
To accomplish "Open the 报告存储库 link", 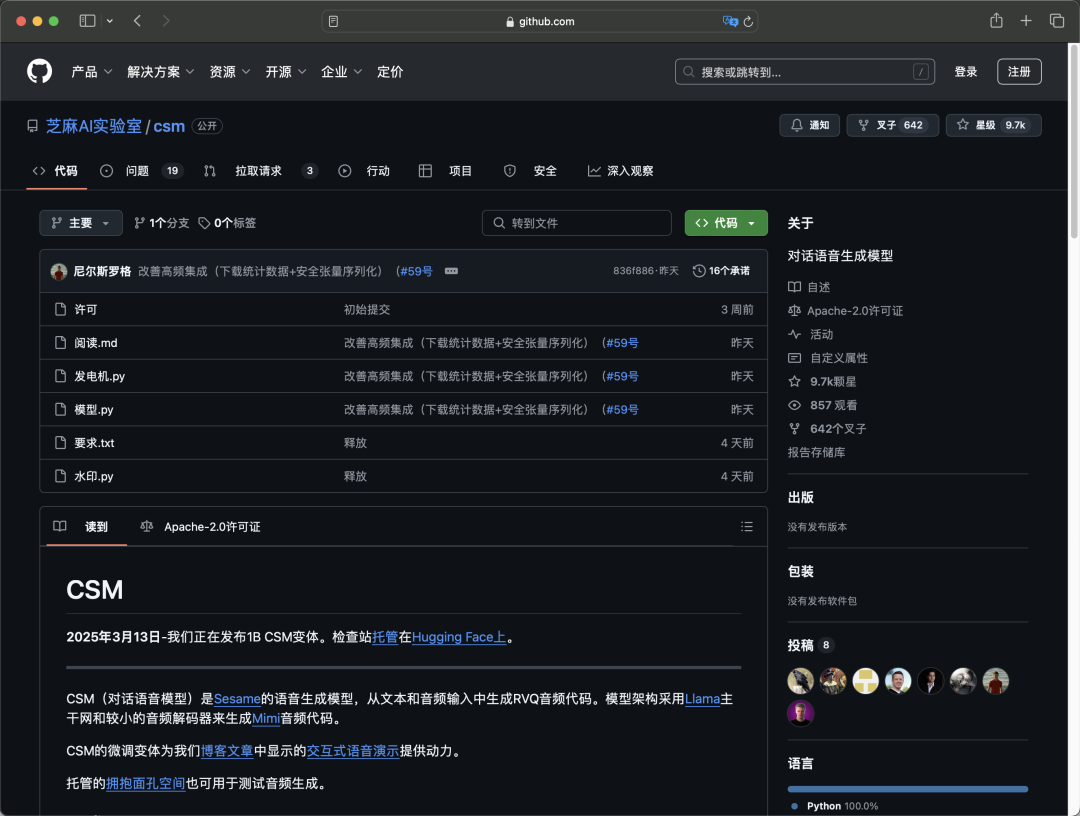I will pos(816,452).
